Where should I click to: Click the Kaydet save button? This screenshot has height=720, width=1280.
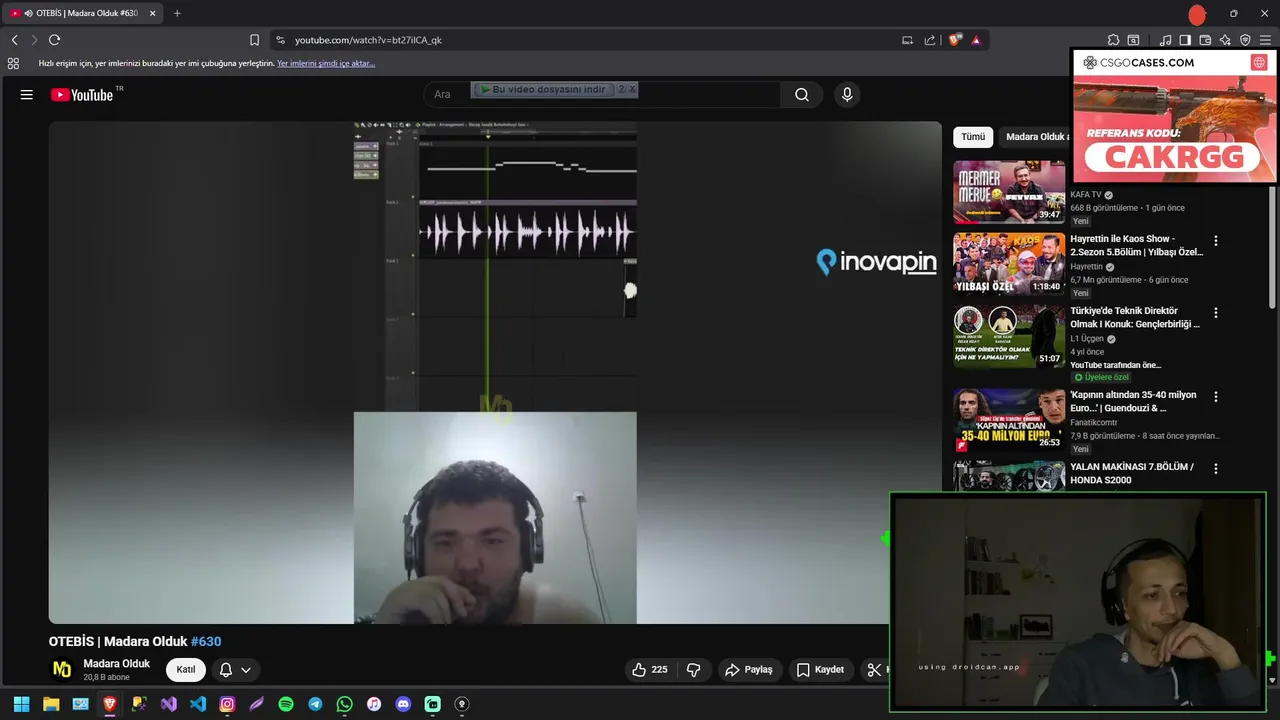coord(820,669)
